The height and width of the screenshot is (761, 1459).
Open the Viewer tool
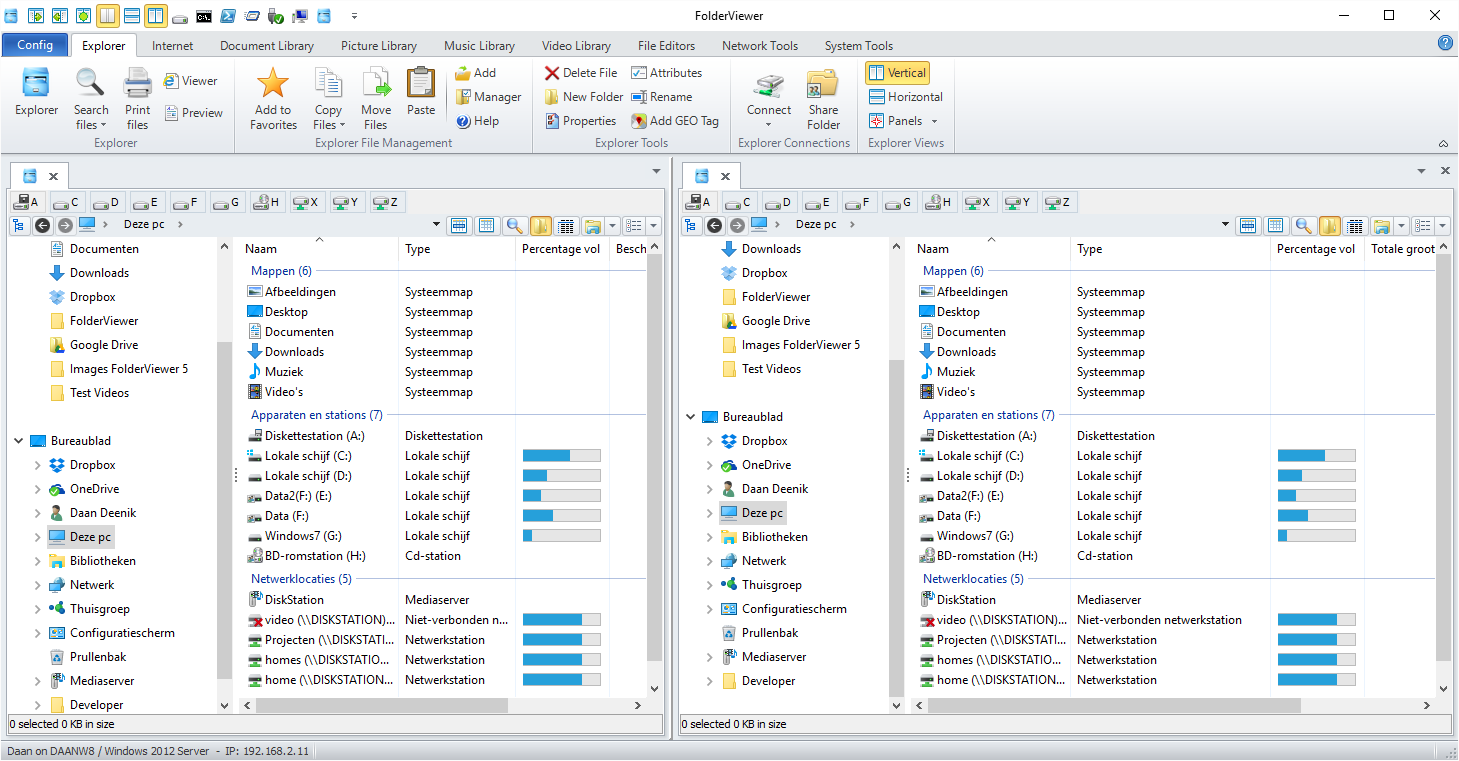(x=190, y=81)
